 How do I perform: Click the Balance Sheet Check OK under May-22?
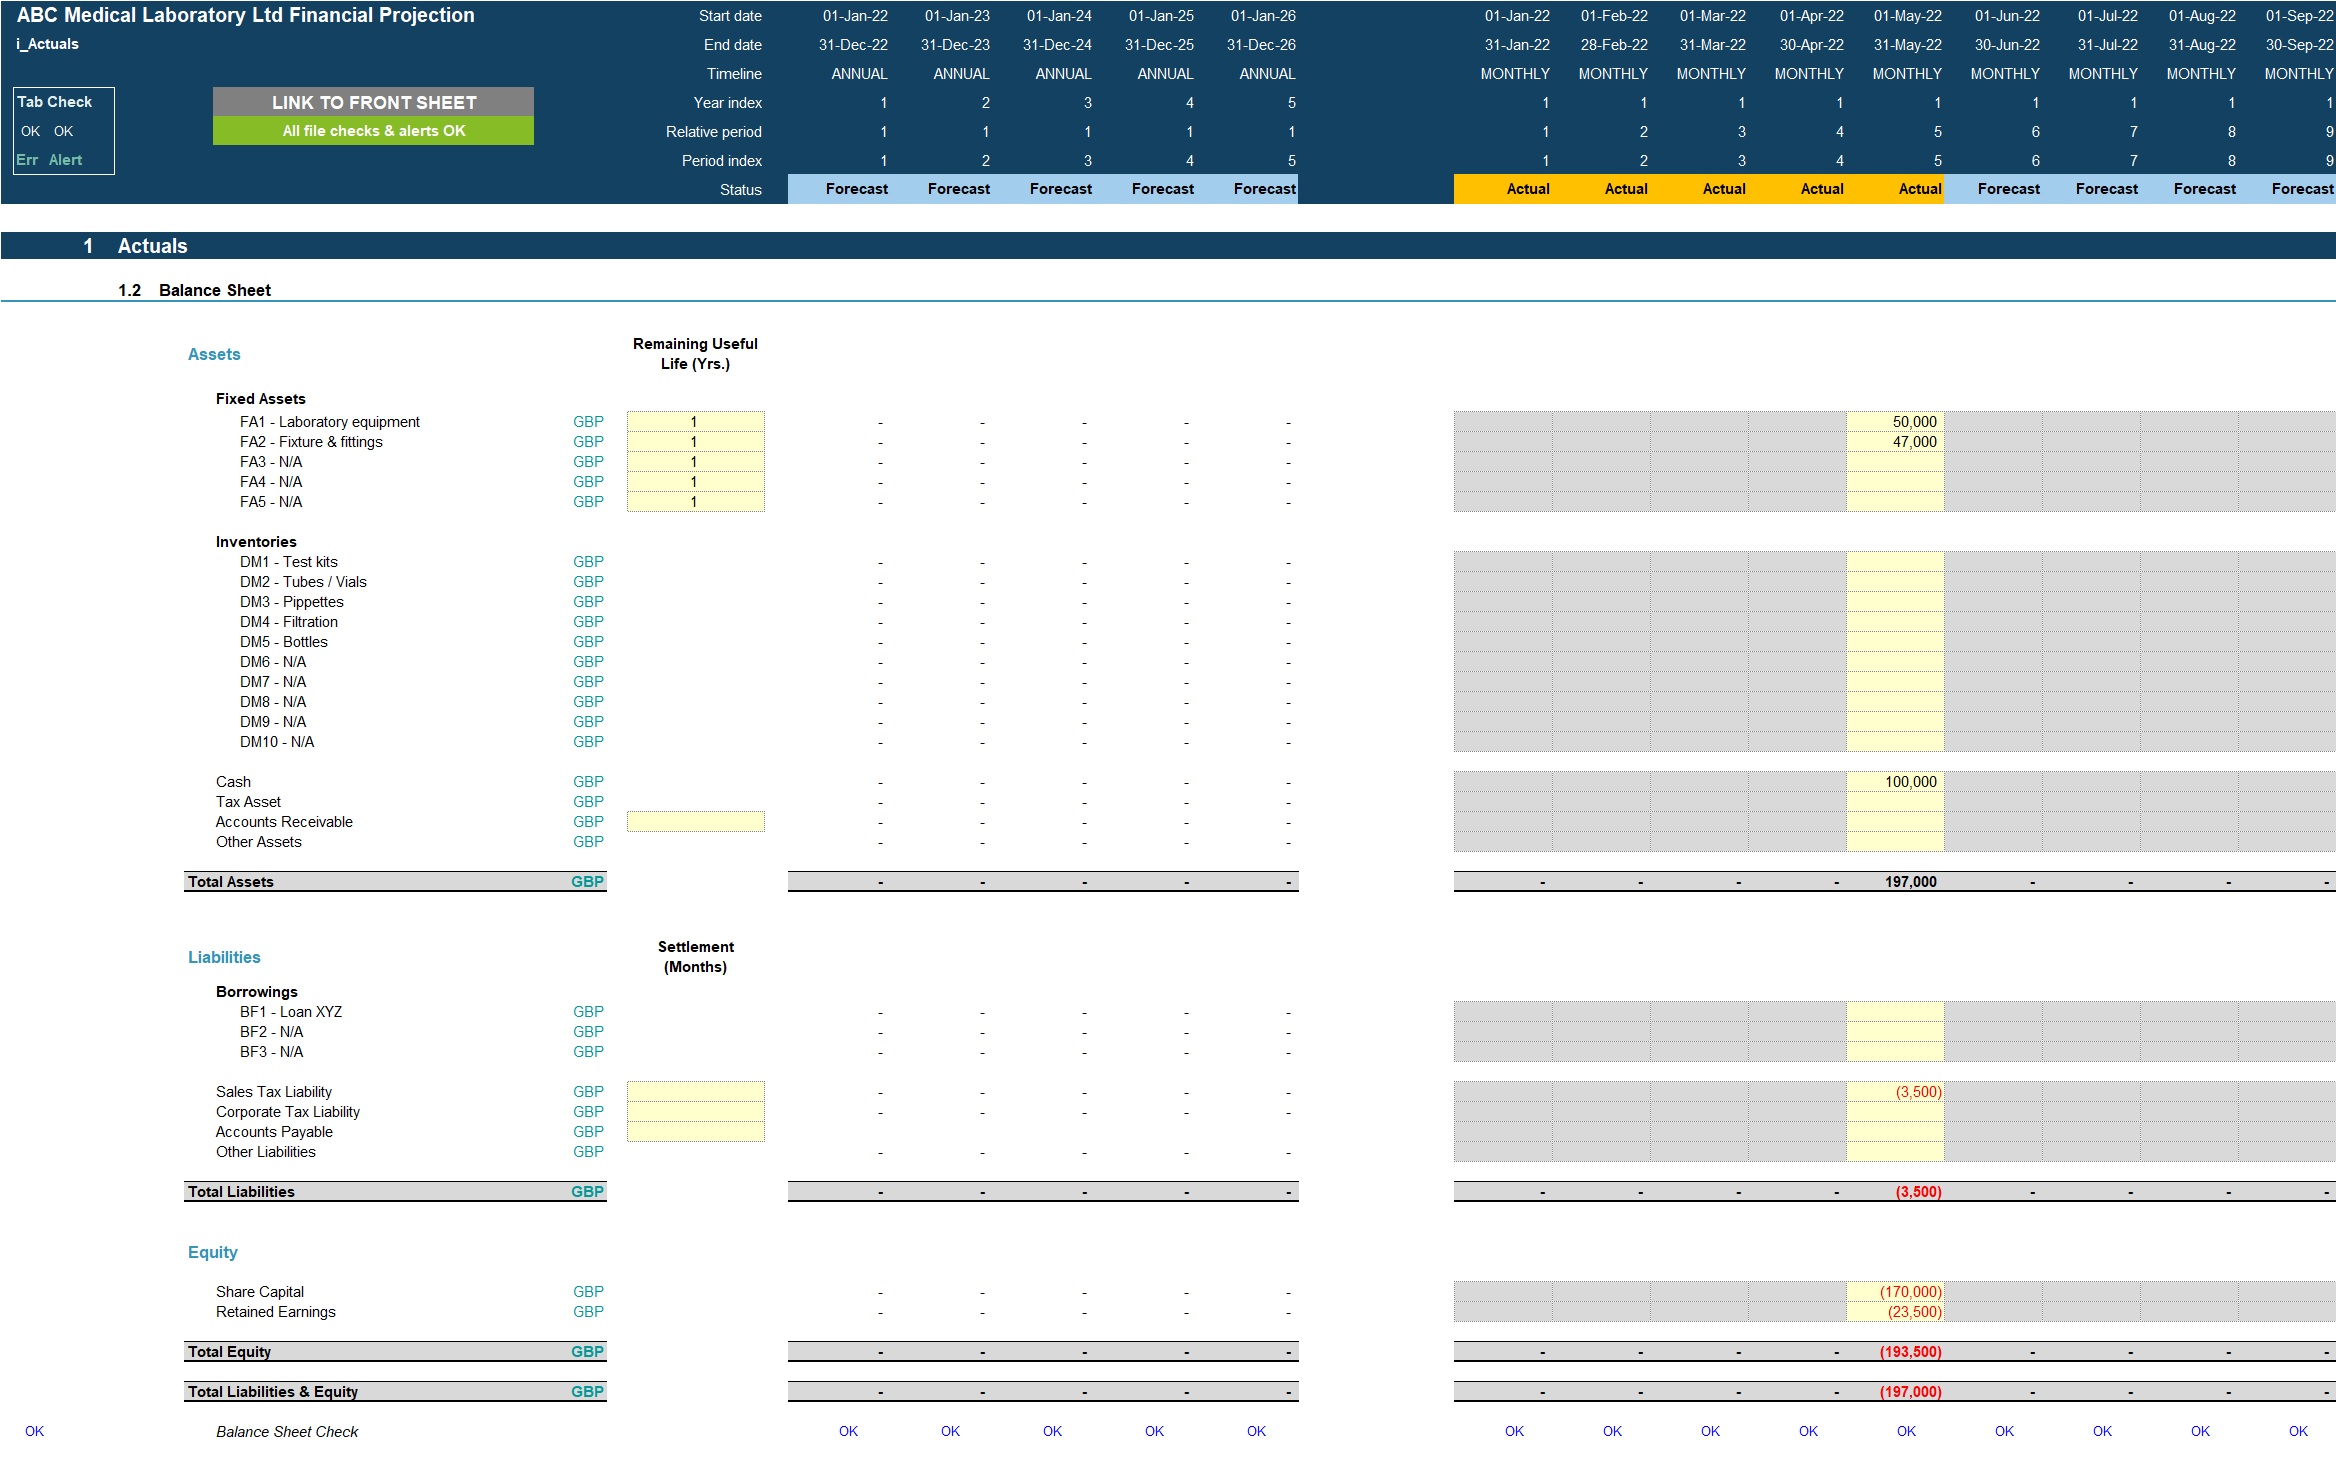[x=1906, y=1432]
